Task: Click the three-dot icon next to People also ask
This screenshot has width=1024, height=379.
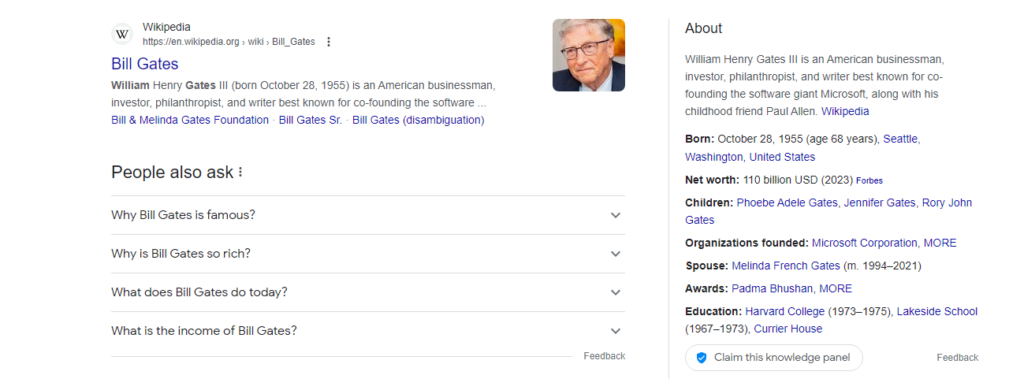Action: point(240,173)
